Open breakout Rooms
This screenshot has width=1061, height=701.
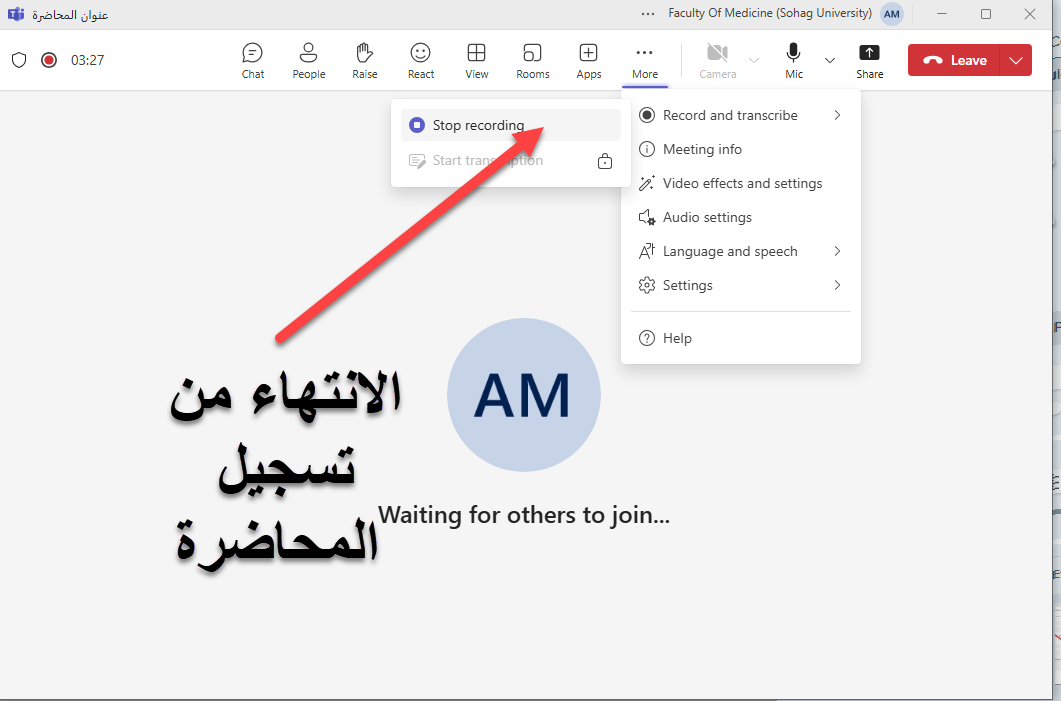tap(533, 60)
